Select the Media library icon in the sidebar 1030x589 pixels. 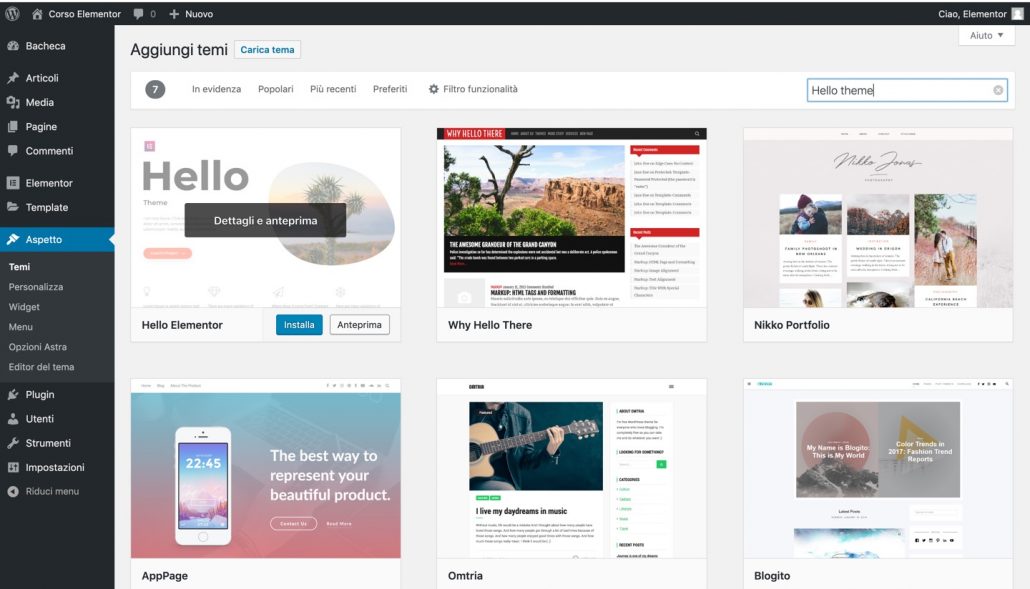coord(13,102)
